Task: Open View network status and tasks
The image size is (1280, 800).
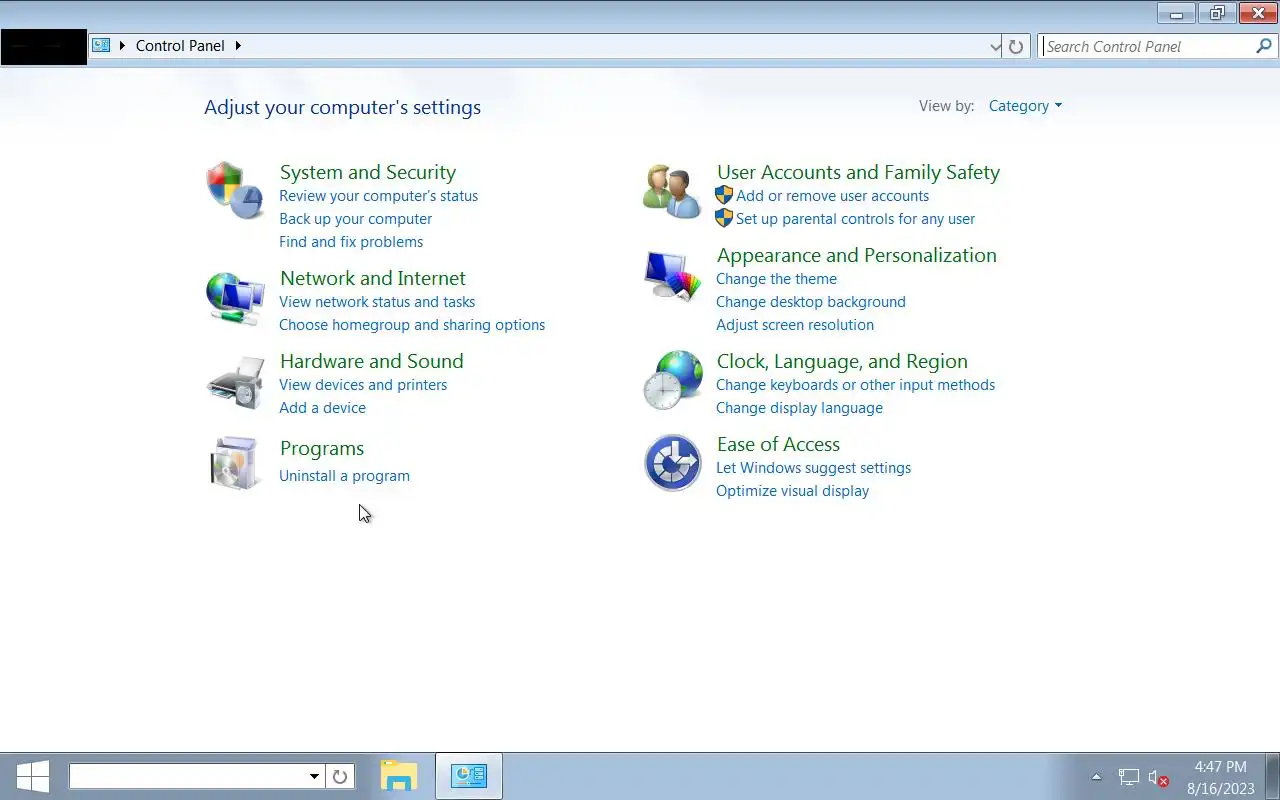Action: pyautogui.click(x=377, y=302)
